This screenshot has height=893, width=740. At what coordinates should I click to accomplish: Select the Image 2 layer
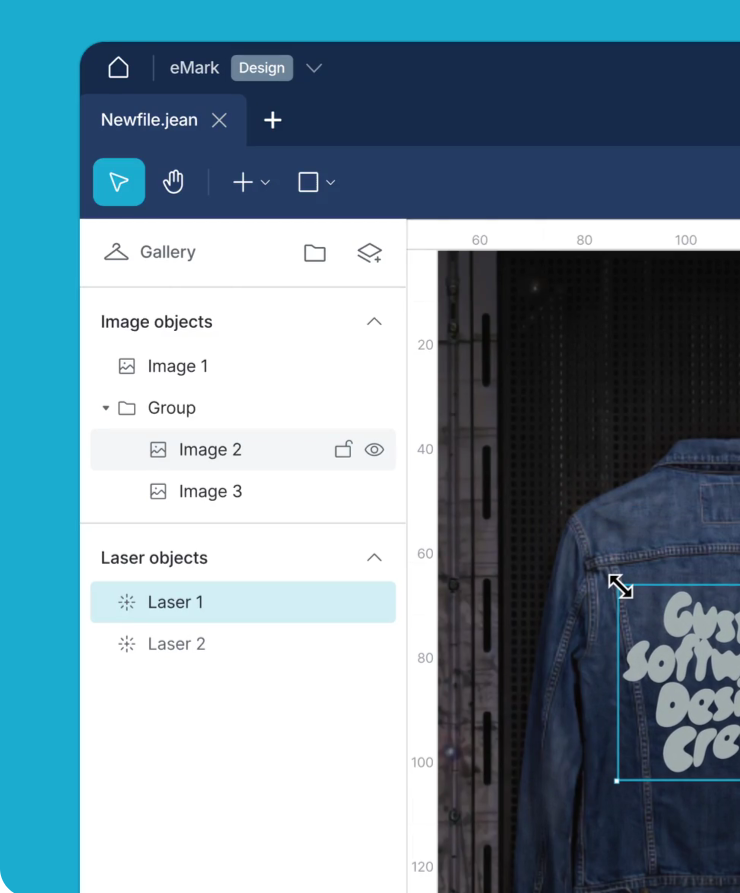click(243, 449)
